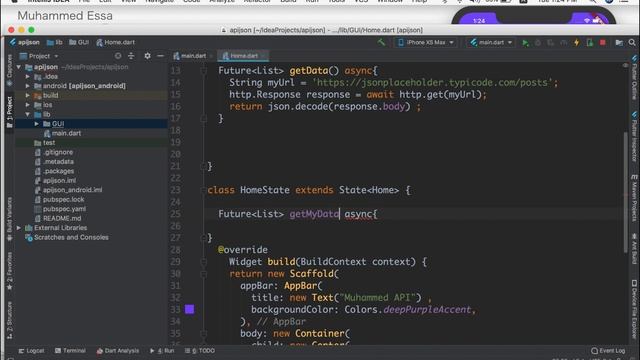This screenshot has height=360, width=640.
Task: Open Maven Projects side panel
Action: pyautogui.click(x=635, y=198)
